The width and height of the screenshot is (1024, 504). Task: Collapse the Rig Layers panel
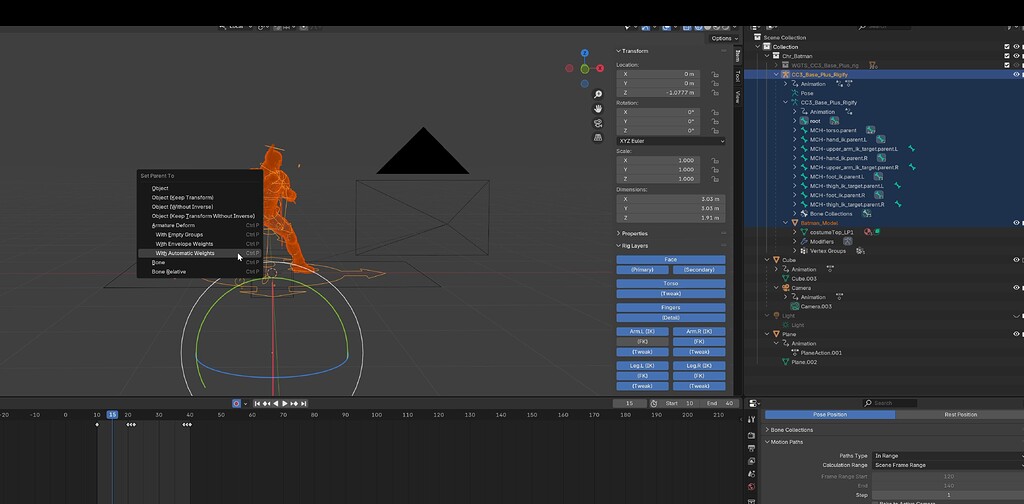618,245
